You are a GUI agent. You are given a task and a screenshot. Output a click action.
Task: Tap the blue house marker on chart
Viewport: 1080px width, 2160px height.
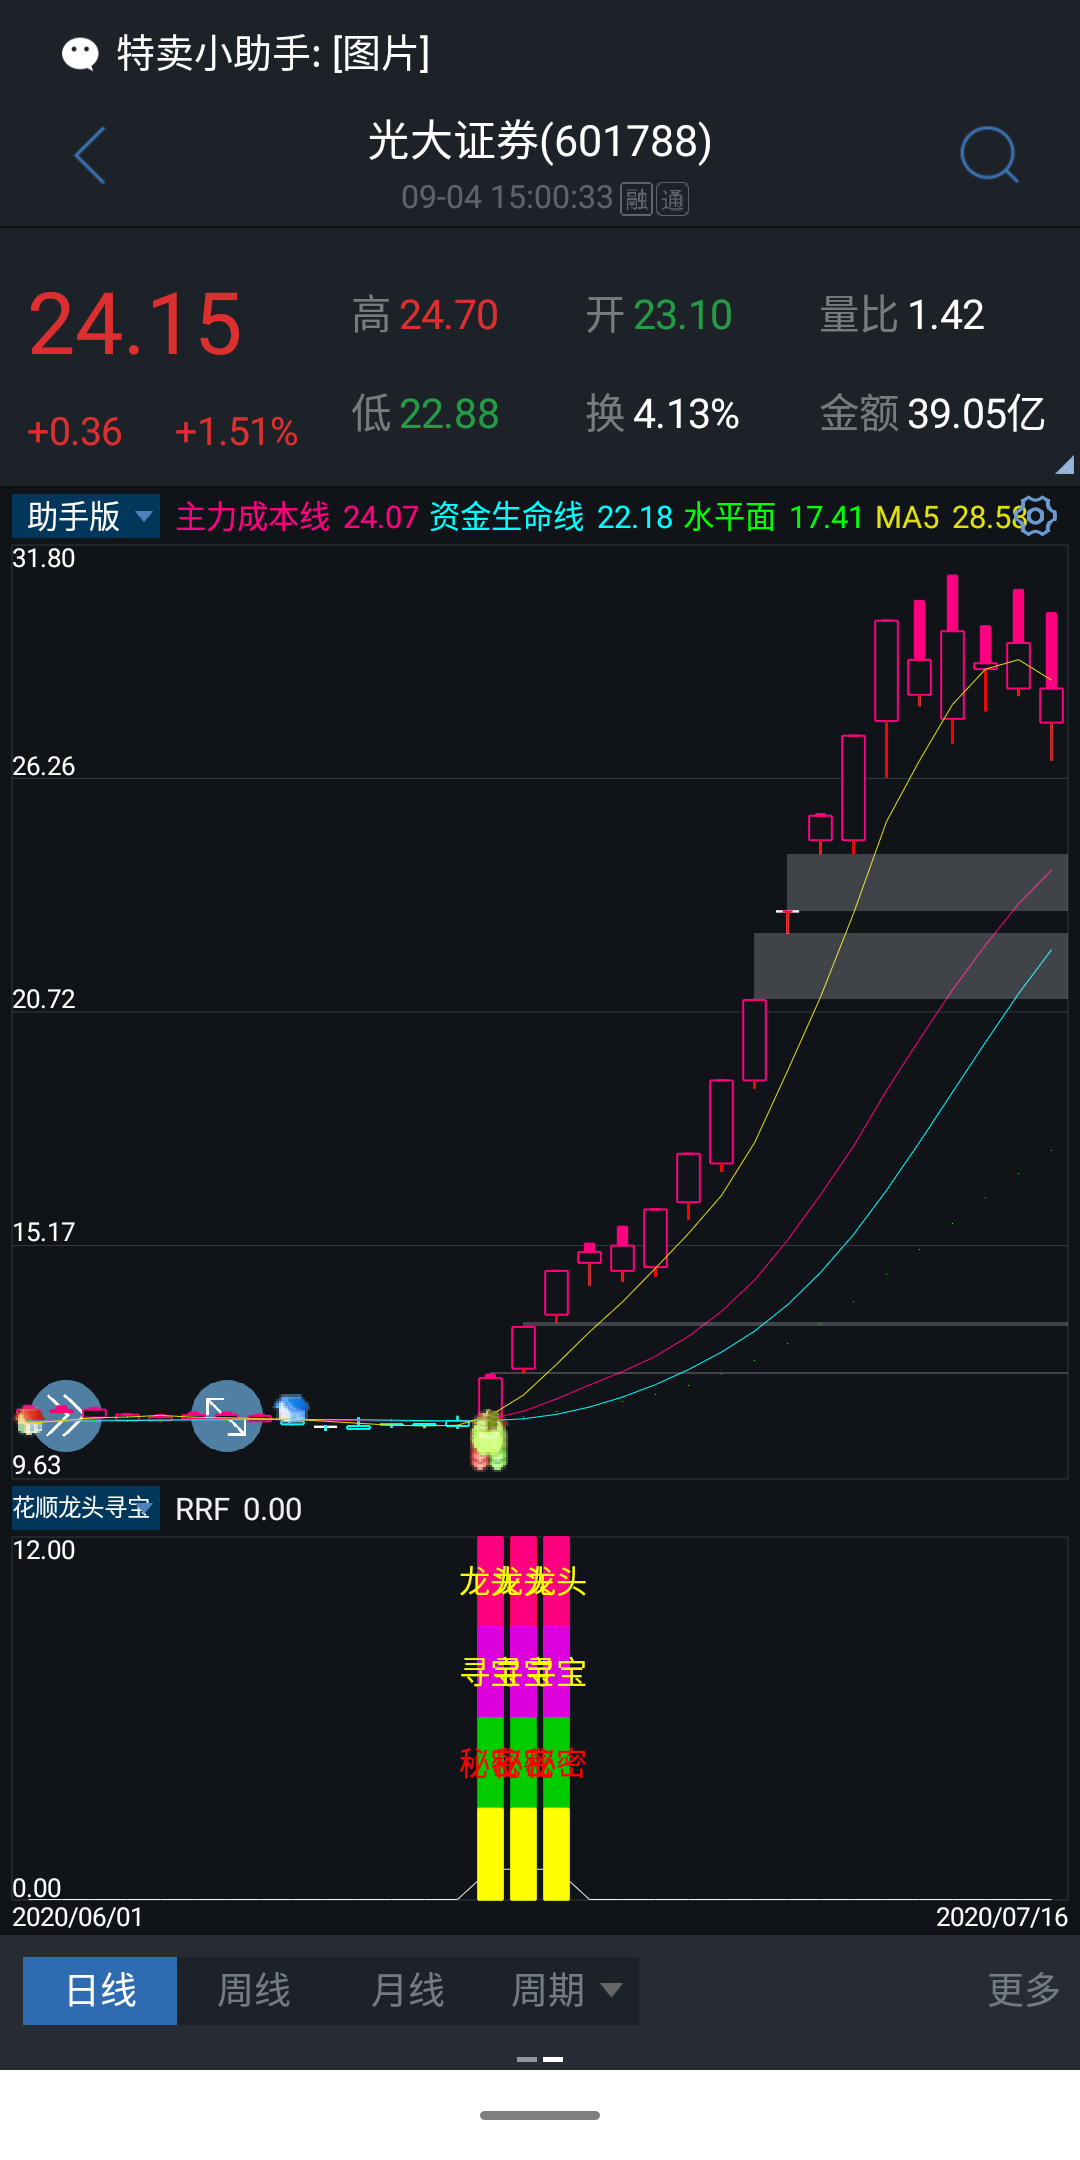coord(292,1410)
